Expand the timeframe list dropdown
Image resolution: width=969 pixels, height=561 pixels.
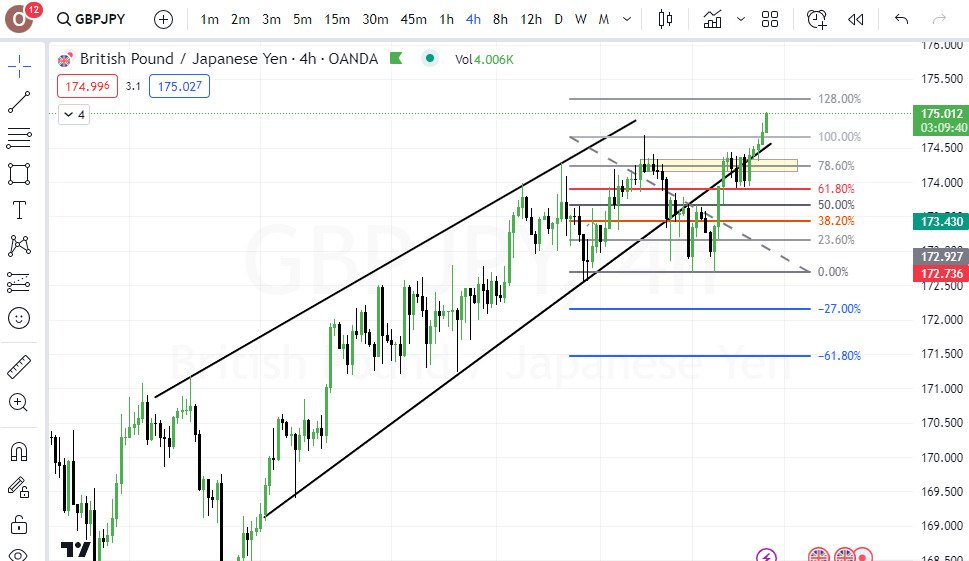pos(627,19)
